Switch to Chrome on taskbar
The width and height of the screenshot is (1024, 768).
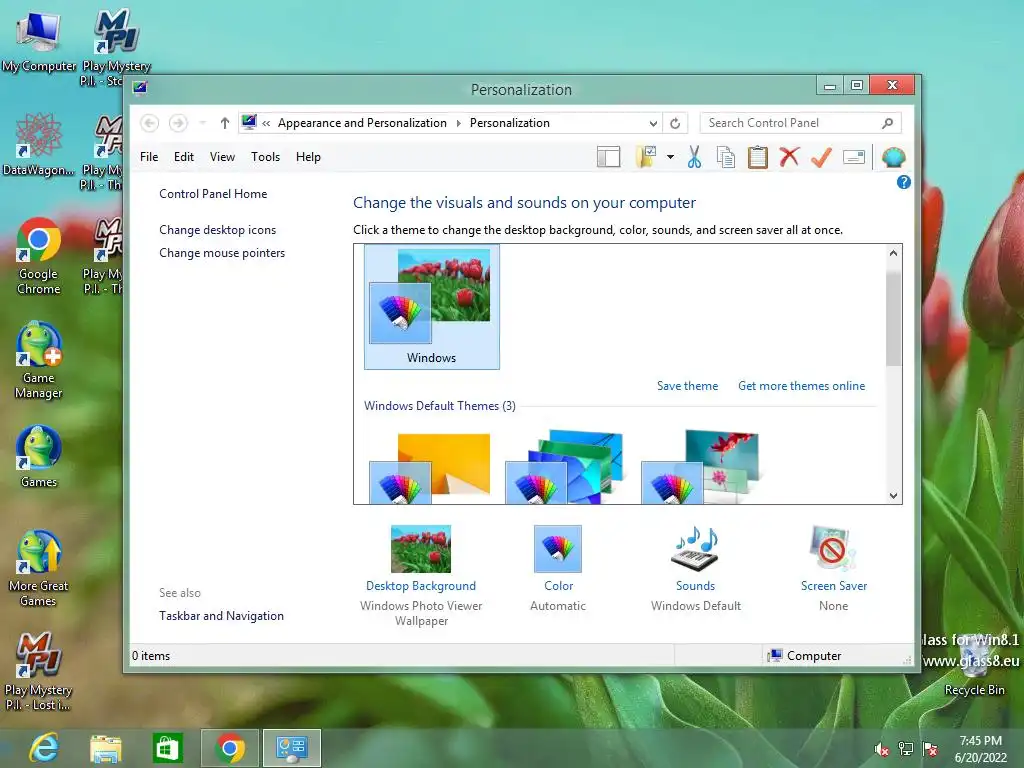(x=230, y=748)
